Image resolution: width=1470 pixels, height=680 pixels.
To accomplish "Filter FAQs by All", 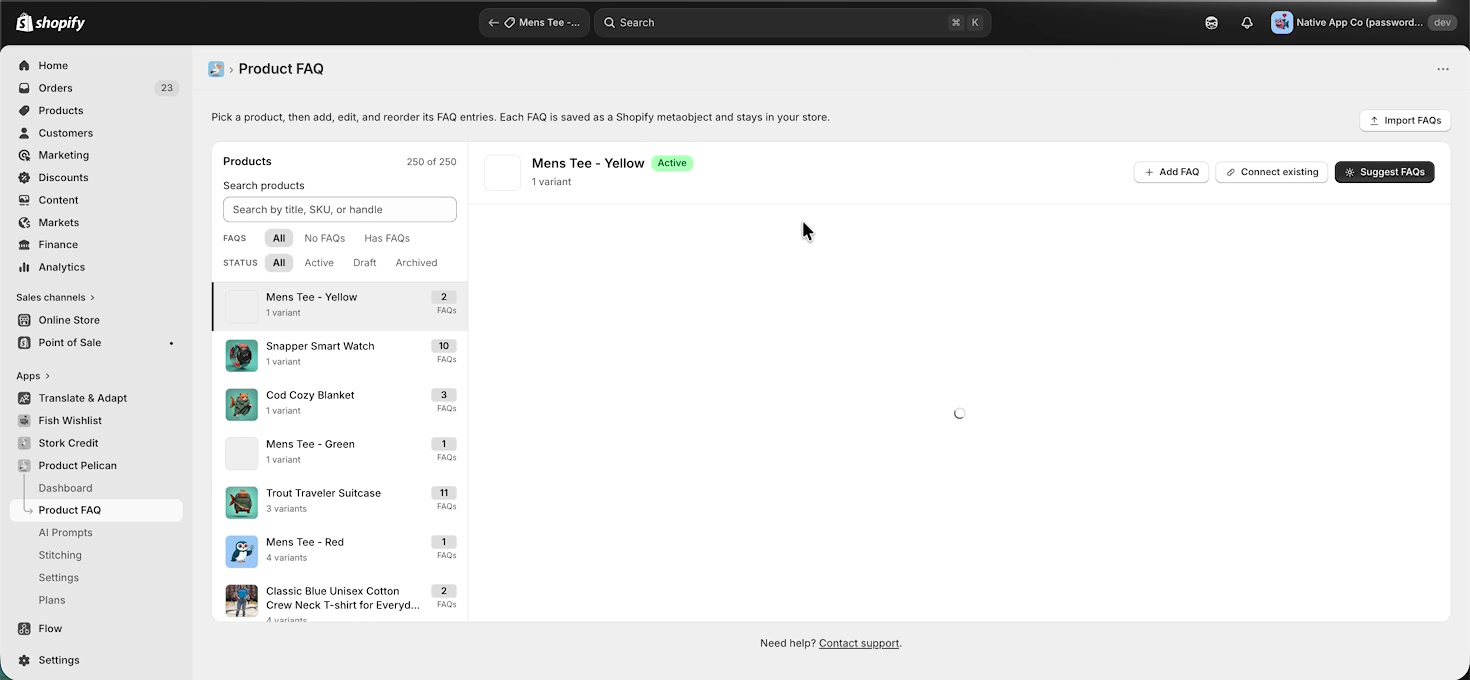I will point(279,238).
